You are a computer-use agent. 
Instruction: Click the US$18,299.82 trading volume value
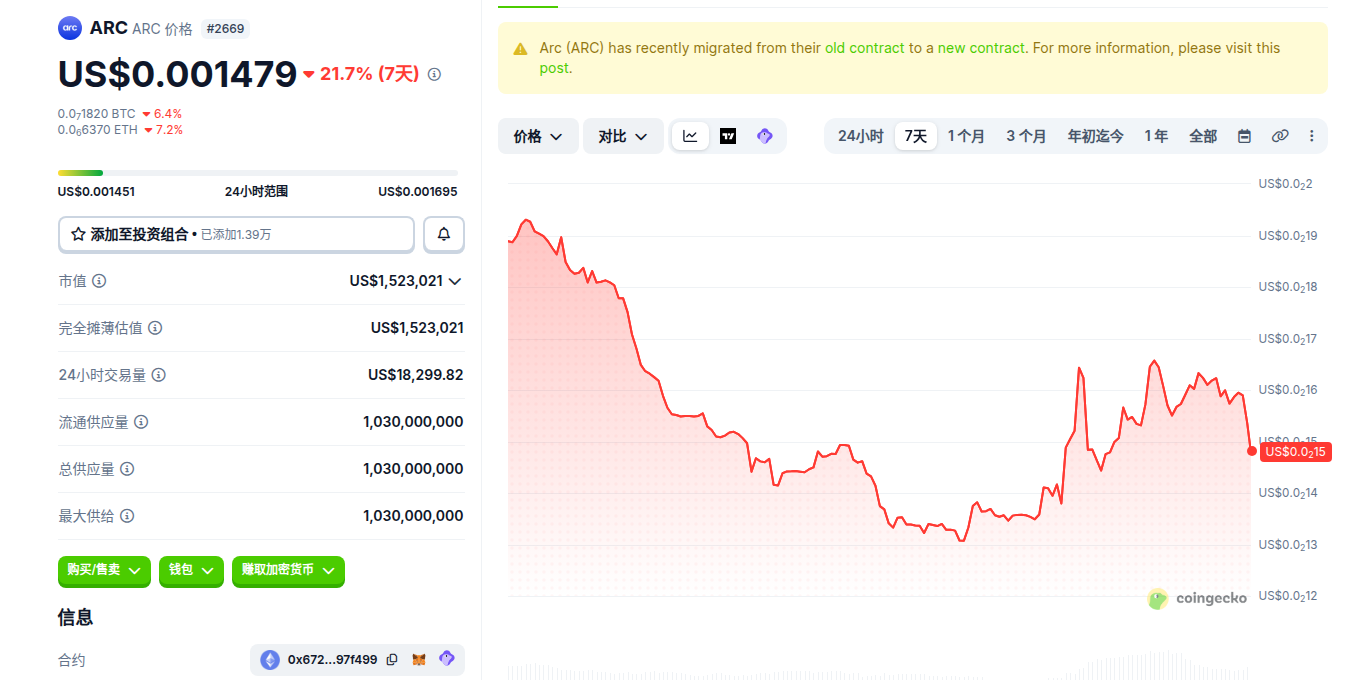click(416, 375)
